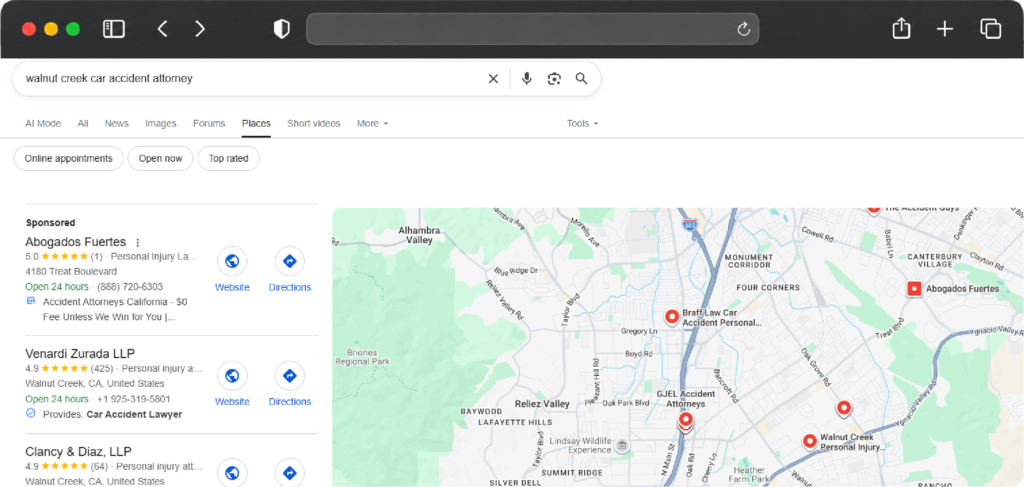Go back with the browser back arrow
The height and width of the screenshot is (487, 1024).
click(163, 29)
